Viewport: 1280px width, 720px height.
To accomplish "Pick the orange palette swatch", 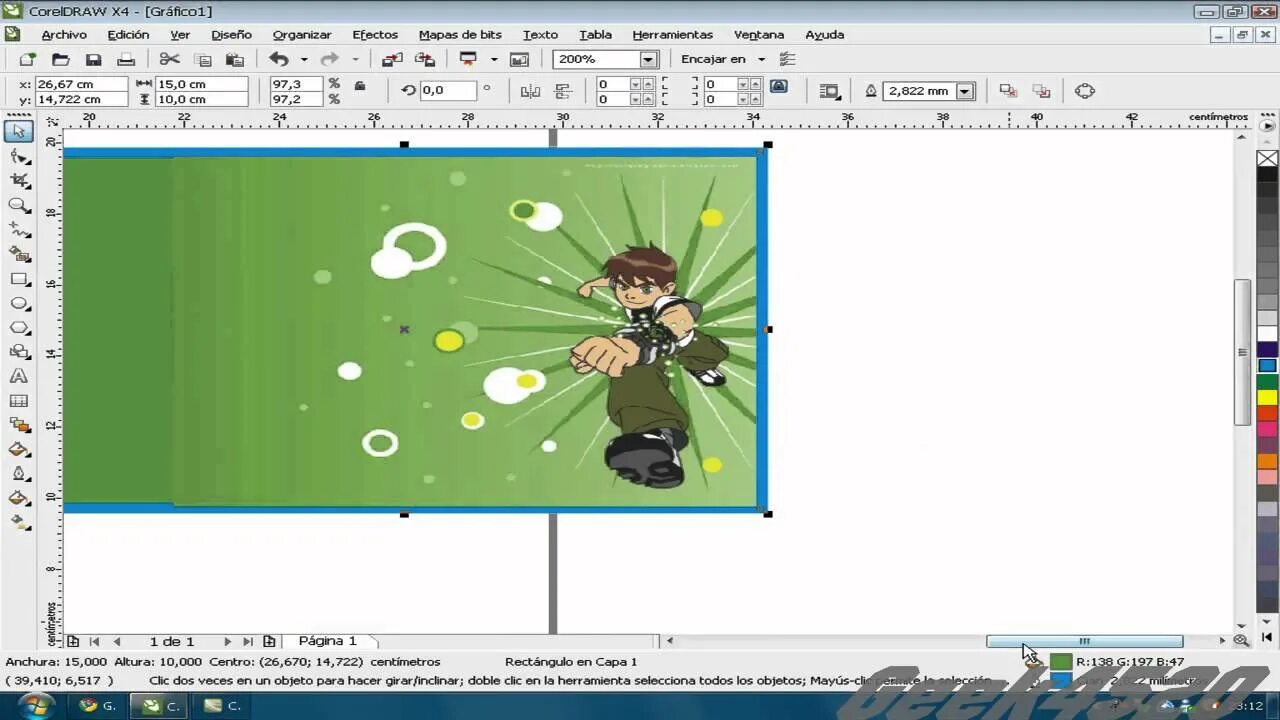I will pos(1268,462).
